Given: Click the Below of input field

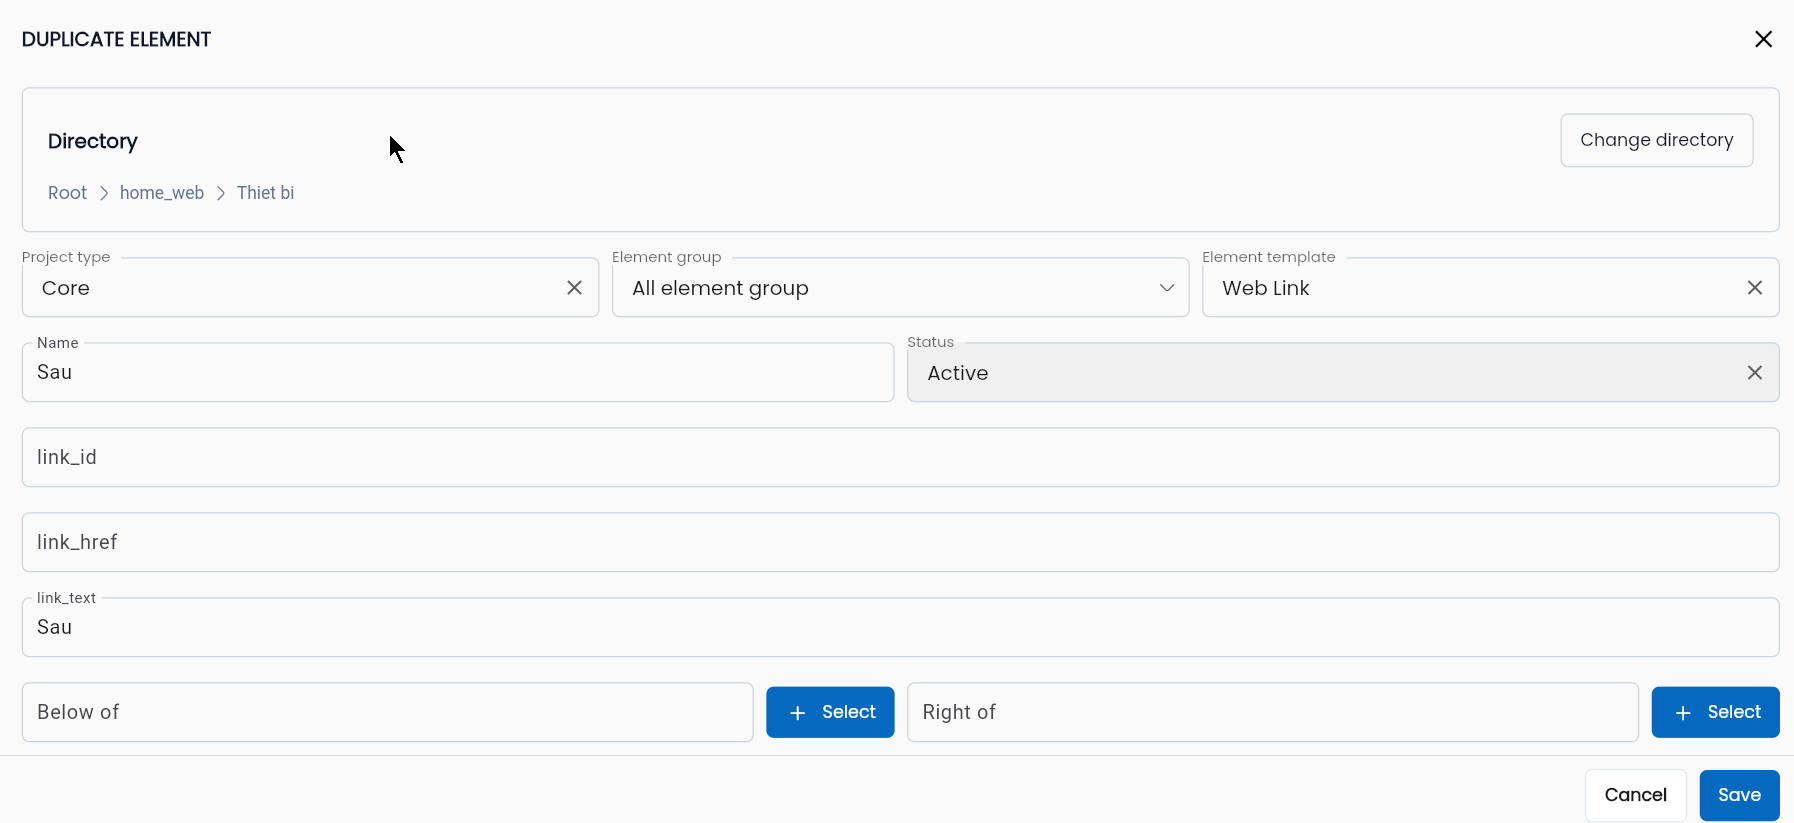Looking at the screenshot, I should [x=387, y=713].
